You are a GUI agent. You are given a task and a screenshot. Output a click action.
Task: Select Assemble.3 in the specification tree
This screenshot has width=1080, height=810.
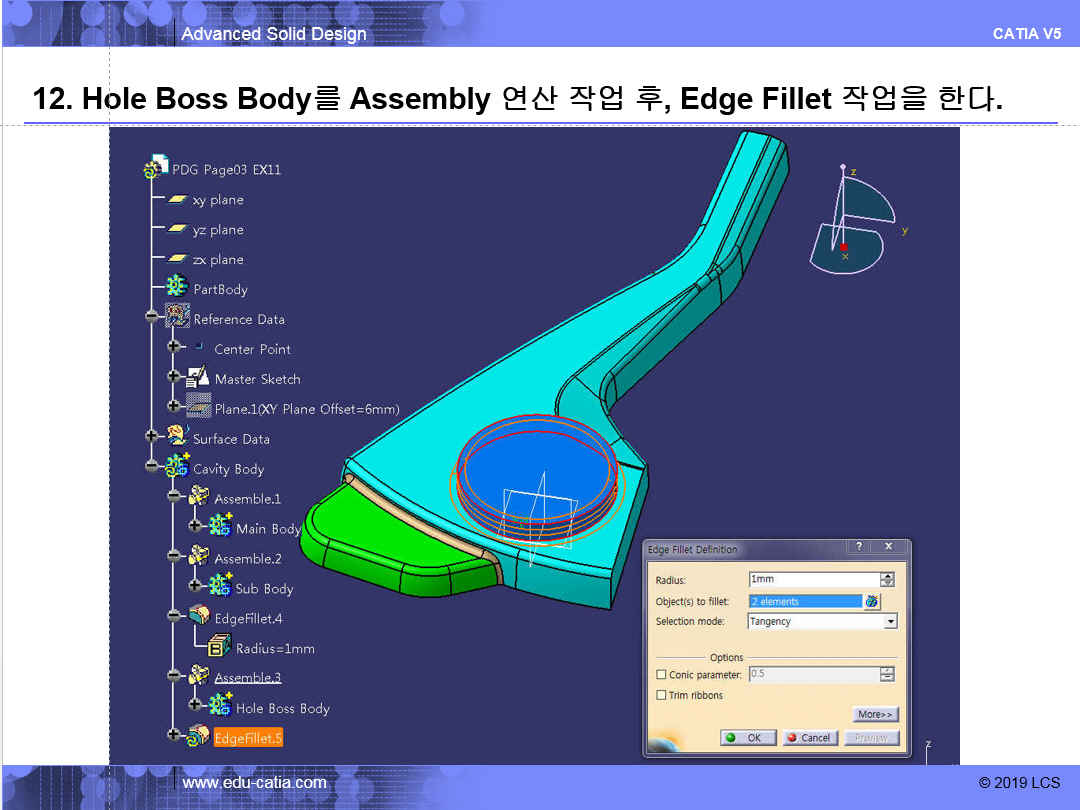[x=247, y=677]
